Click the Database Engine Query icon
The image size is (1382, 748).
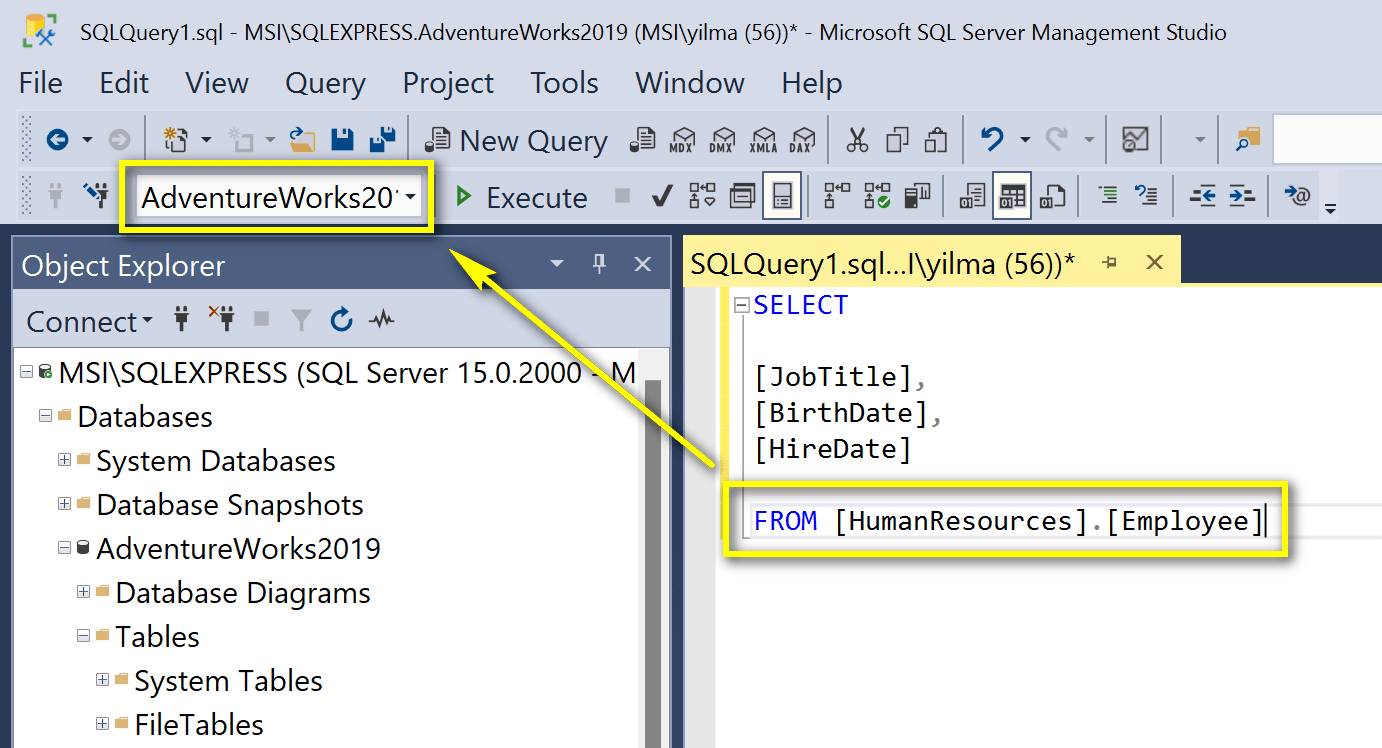pos(644,140)
